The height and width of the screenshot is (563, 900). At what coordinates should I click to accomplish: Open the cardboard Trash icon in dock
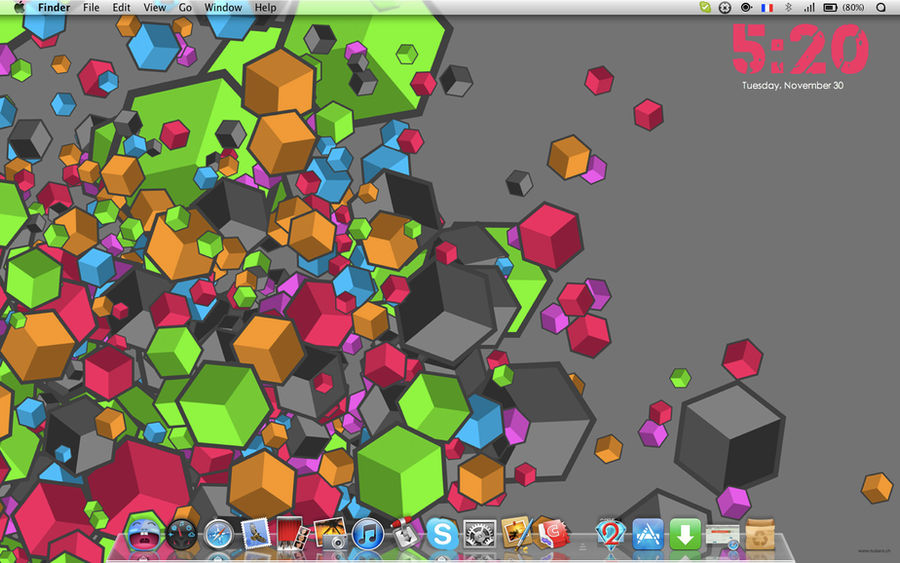[x=759, y=534]
